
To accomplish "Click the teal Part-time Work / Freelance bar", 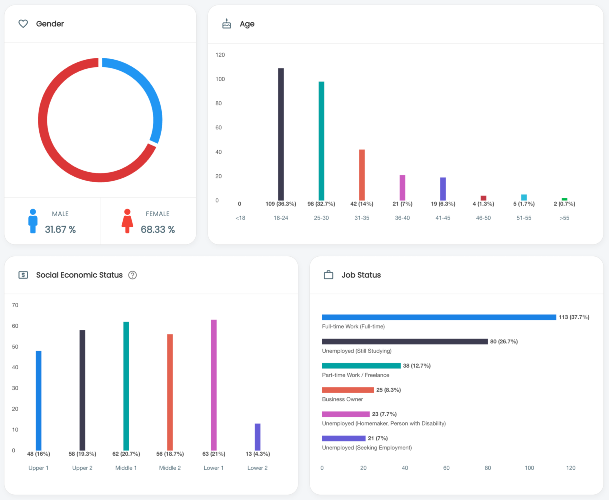I will (x=361, y=366).
